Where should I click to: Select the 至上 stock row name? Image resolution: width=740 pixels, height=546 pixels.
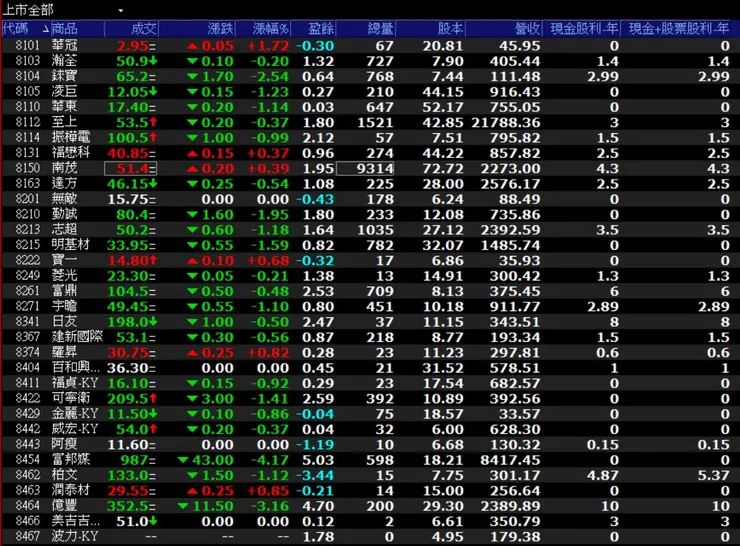[64, 122]
